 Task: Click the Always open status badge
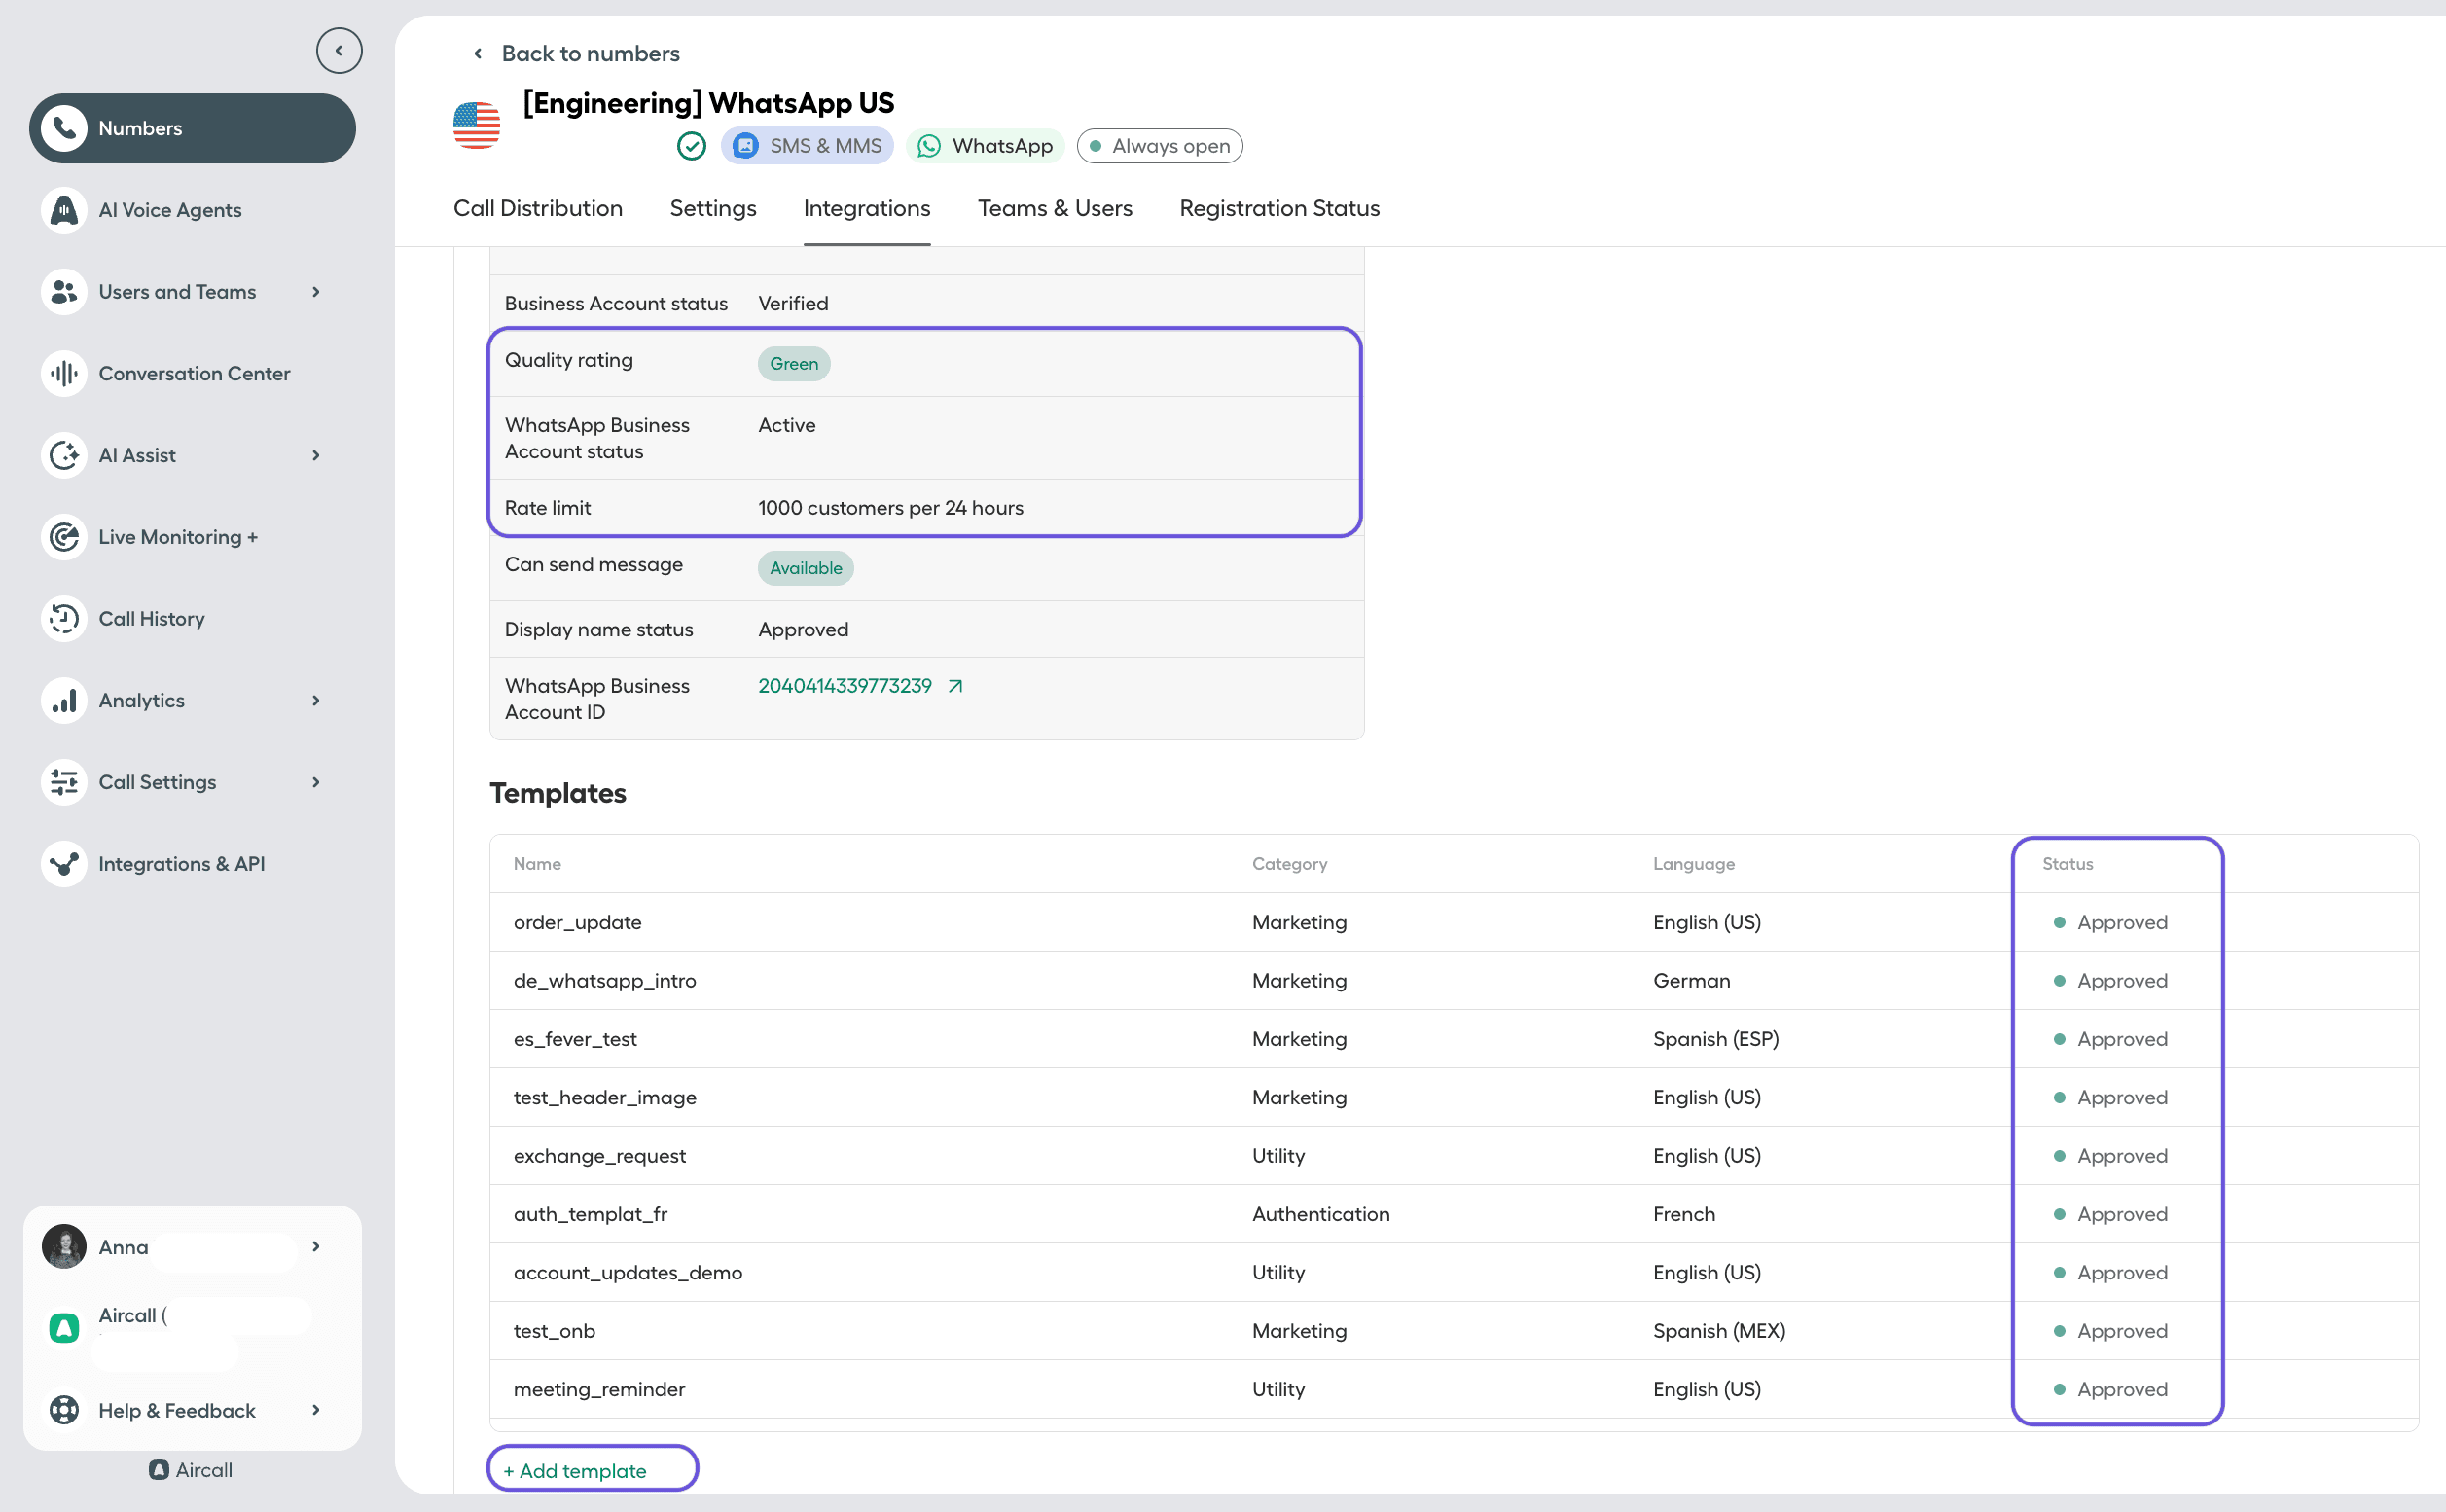click(x=1159, y=146)
